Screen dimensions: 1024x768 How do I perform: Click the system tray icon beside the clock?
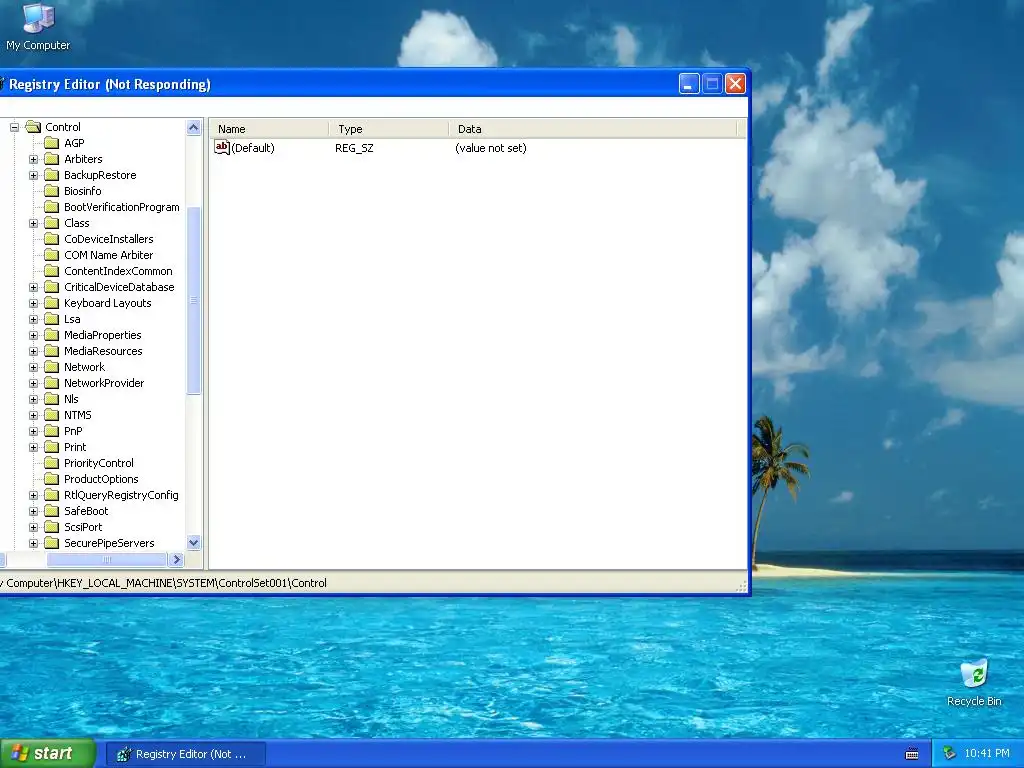point(950,754)
